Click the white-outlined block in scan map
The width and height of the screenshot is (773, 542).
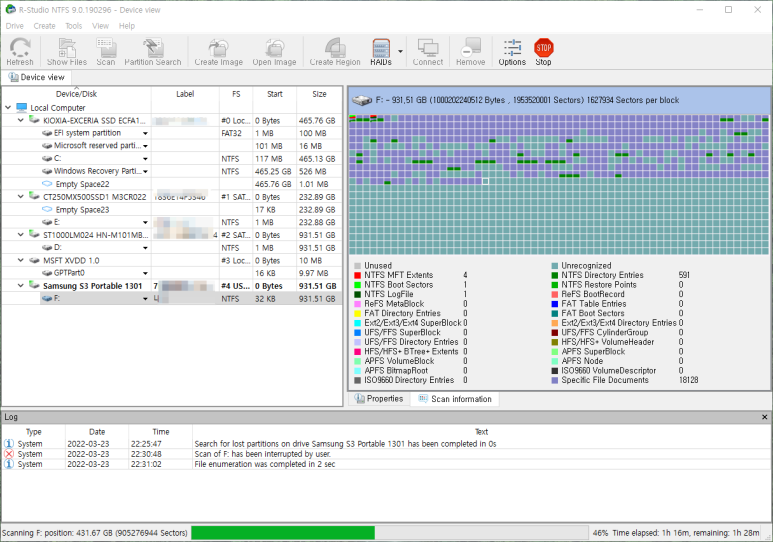(x=485, y=181)
